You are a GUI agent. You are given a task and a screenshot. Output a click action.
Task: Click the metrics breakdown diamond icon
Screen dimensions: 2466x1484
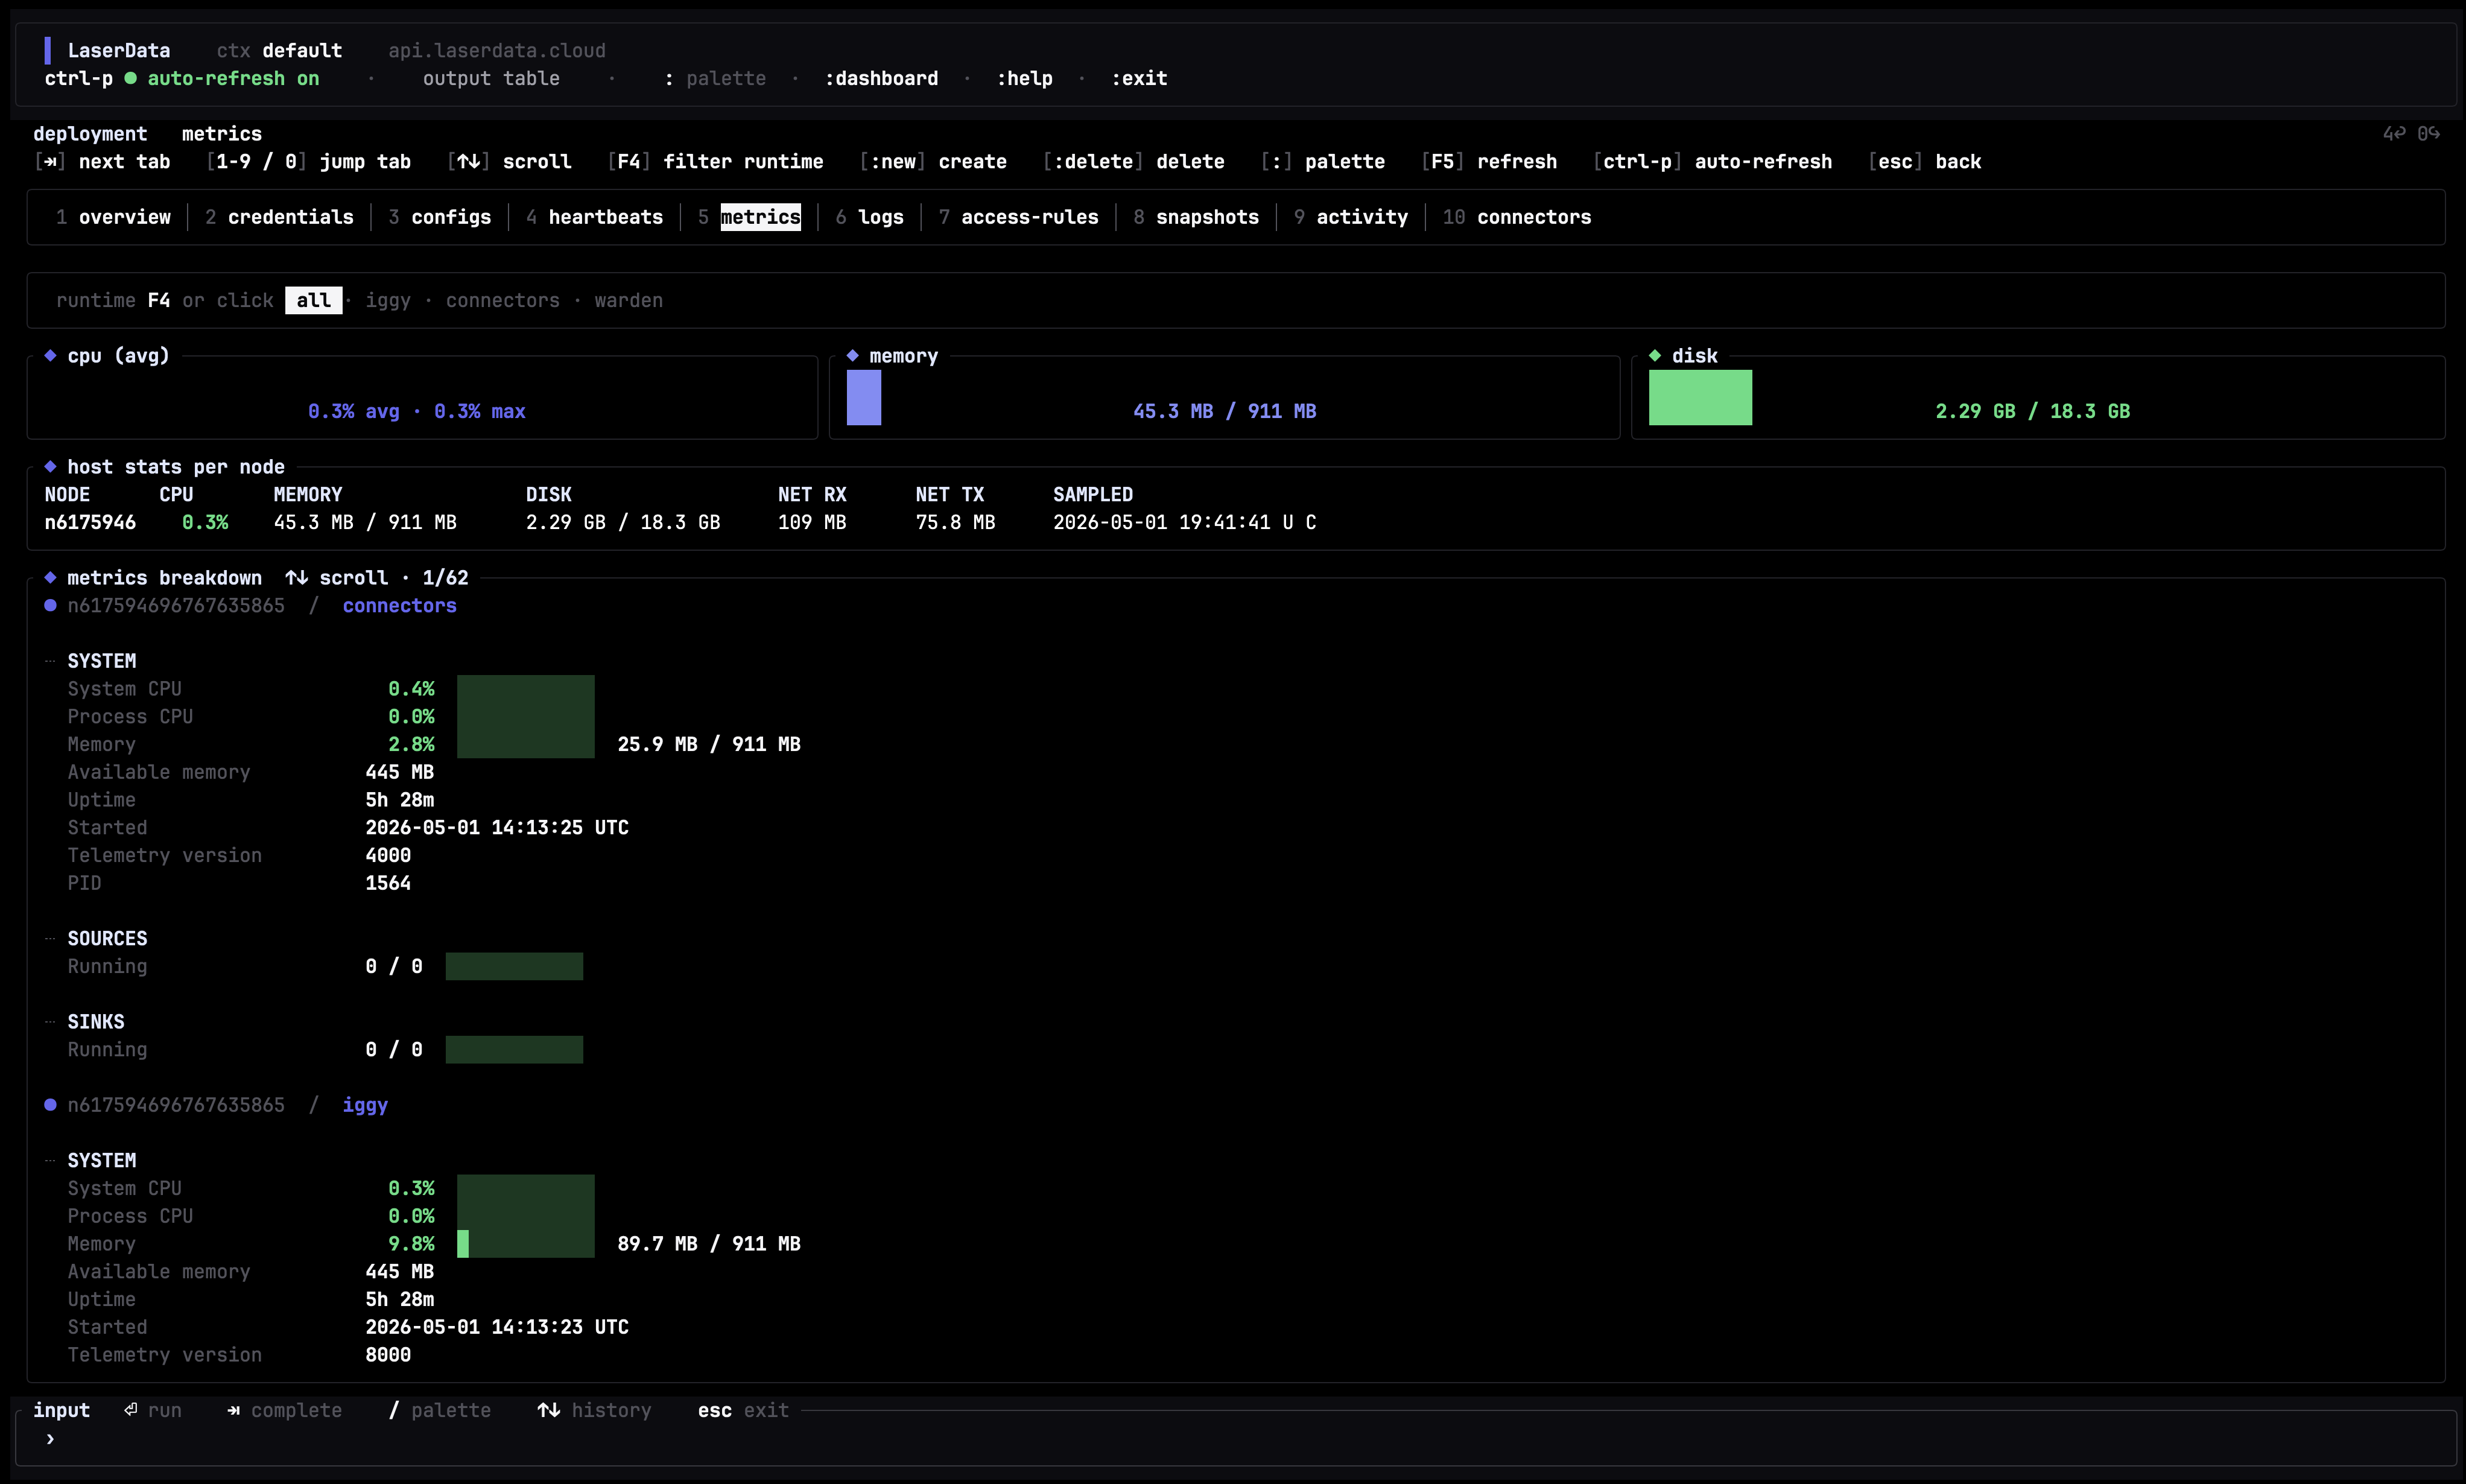[50, 577]
